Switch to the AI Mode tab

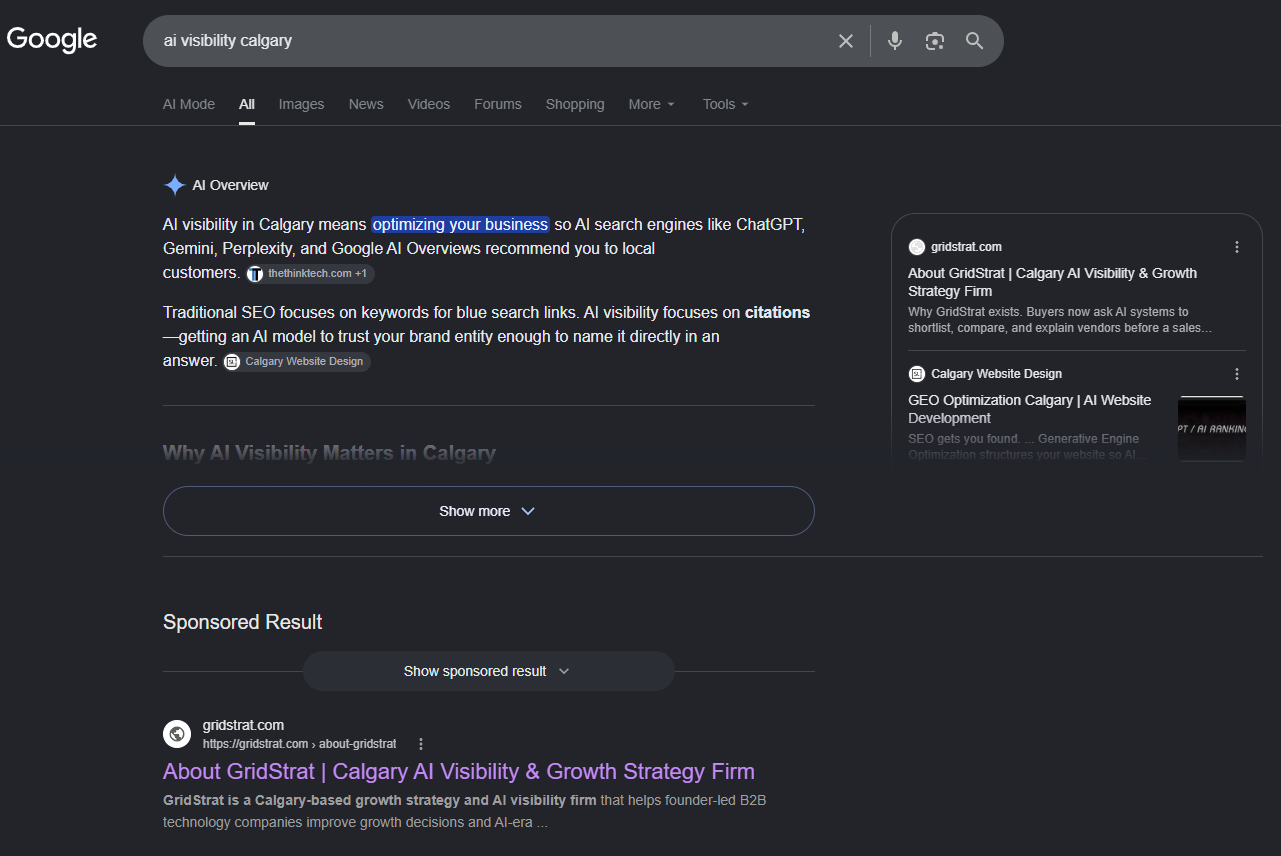pyautogui.click(x=189, y=104)
